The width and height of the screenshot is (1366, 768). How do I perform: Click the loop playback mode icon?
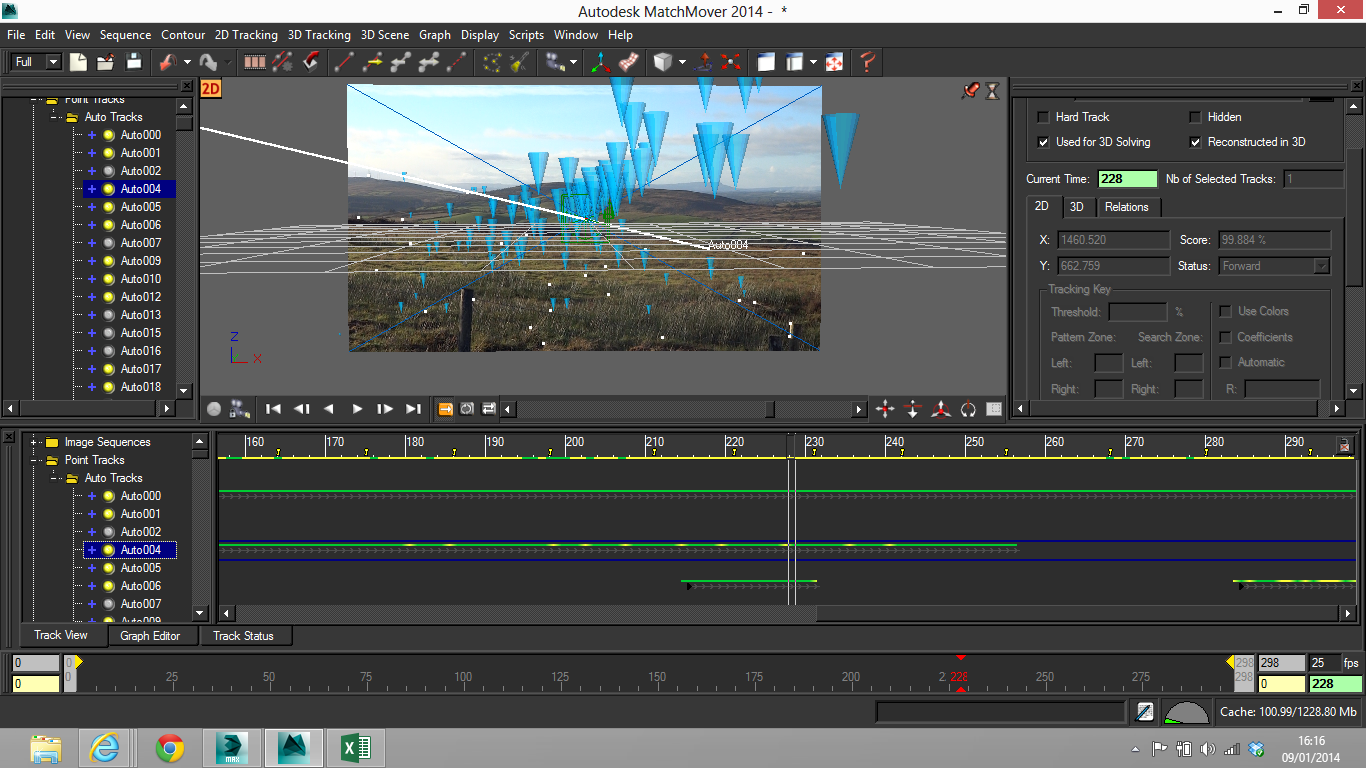(x=467, y=409)
